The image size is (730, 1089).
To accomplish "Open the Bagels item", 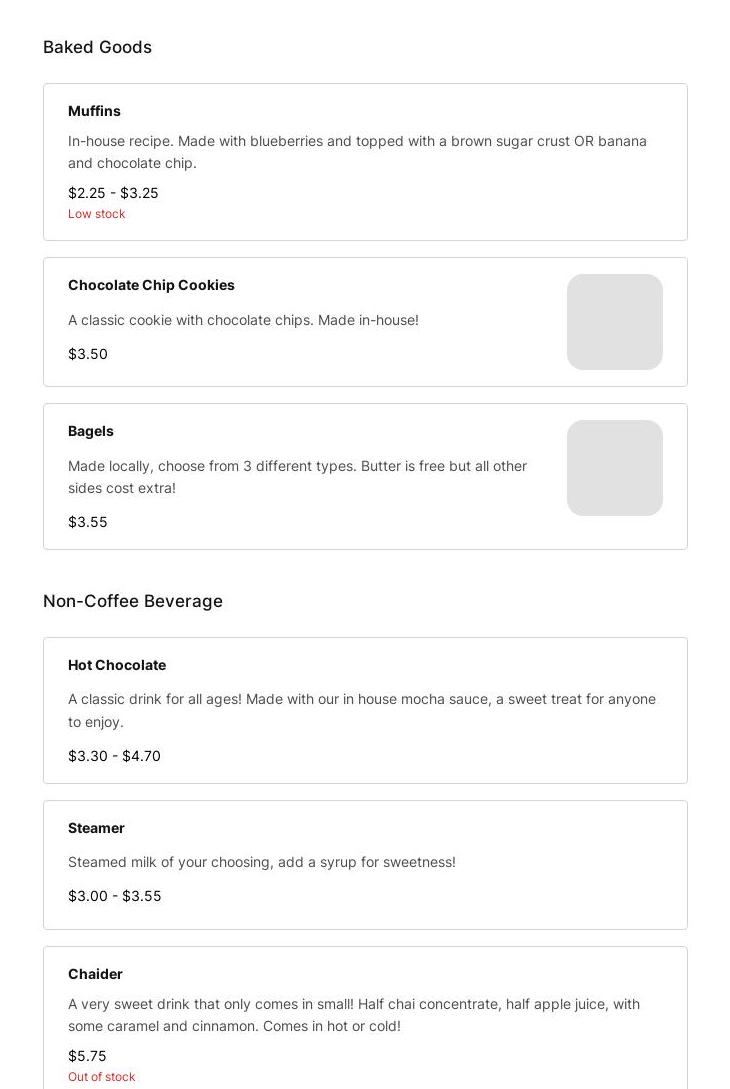I will (x=91, y=431).
